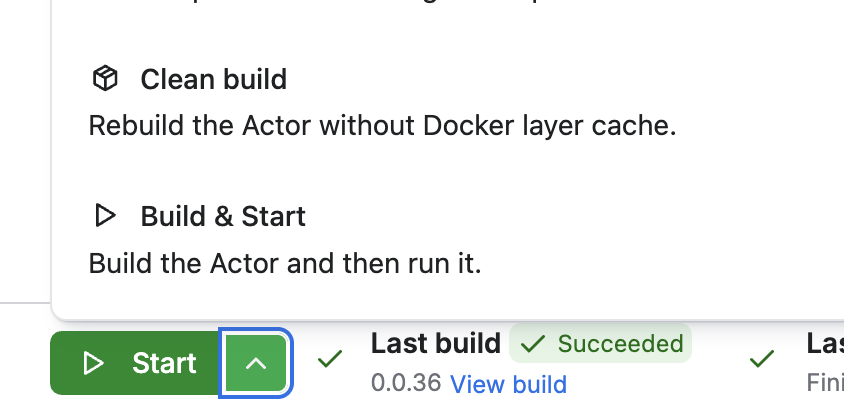Open the View build link
844x412 pixels.
[508, 384]
